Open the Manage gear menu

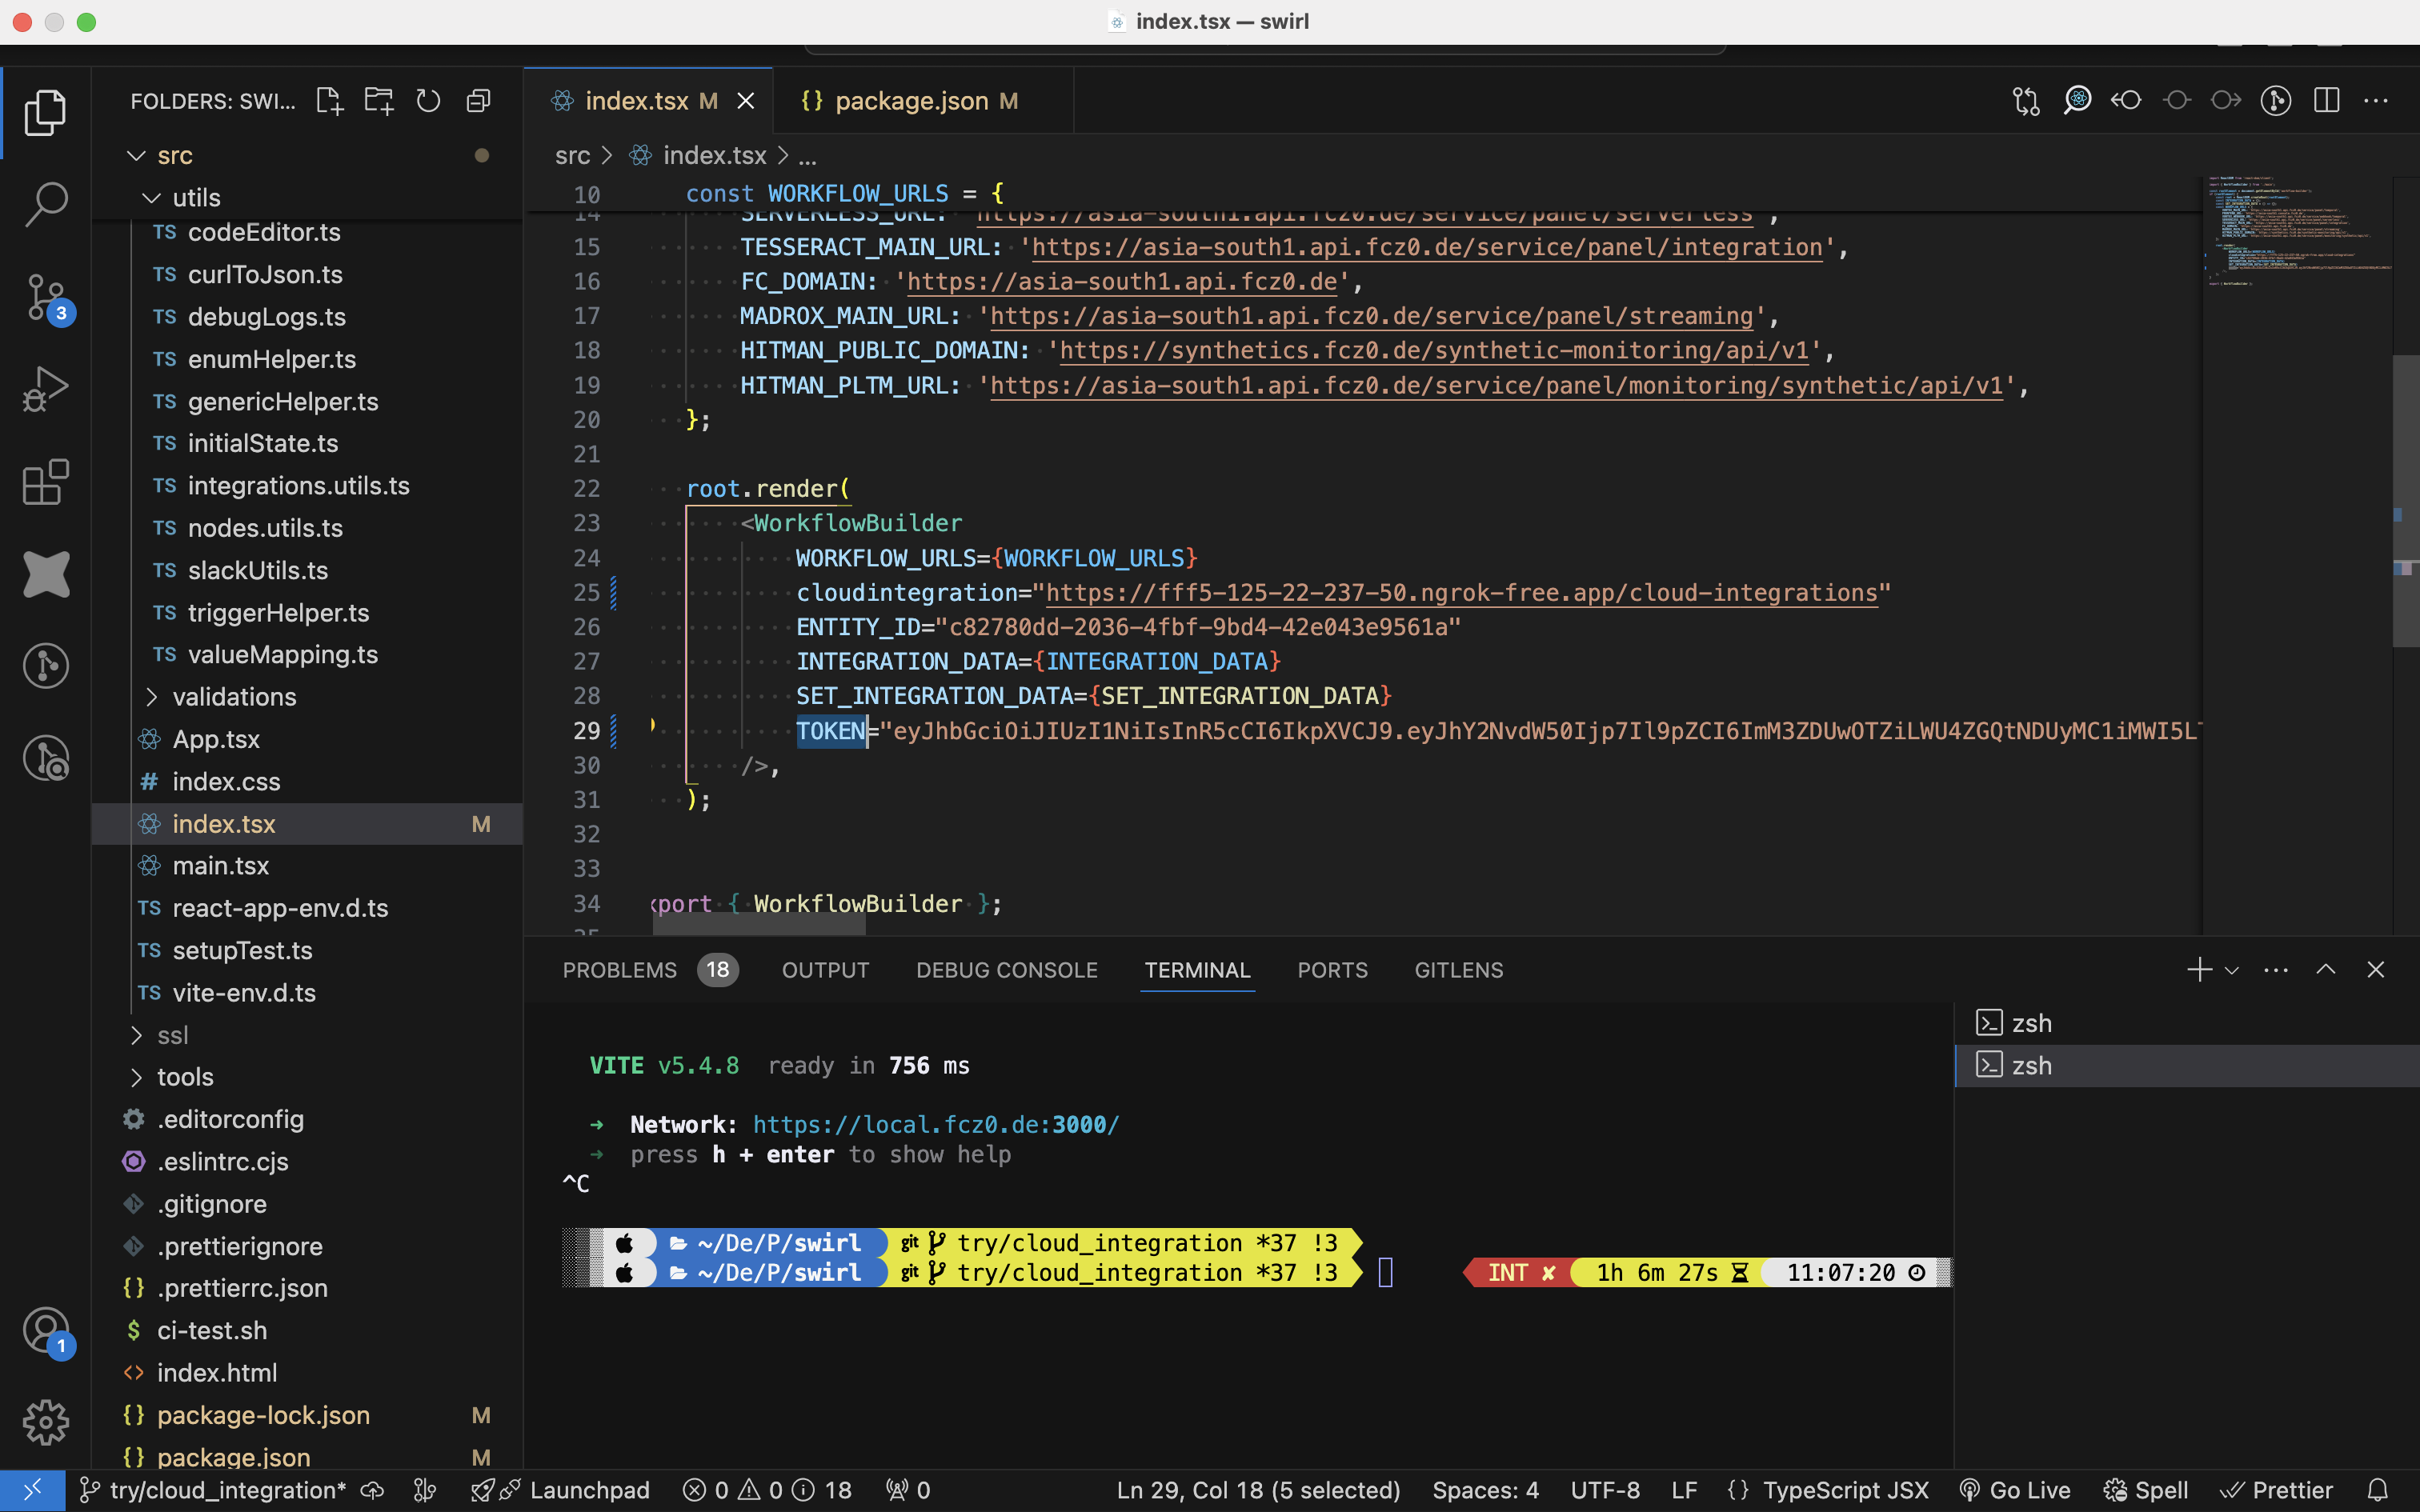pyautogui.click(x=46, y=1422)
